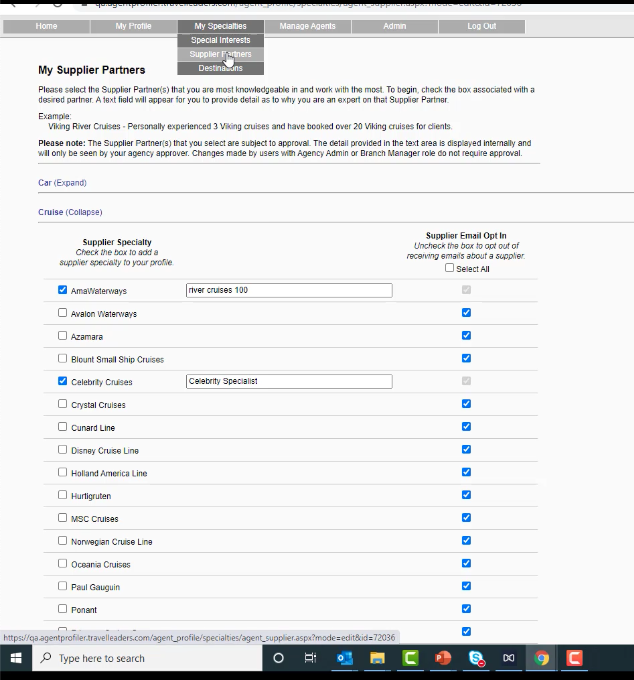Open the My Profile menu tab
The height and width of the screenshot is (680, 634).
pyautogui.click(x=134, y=26)
